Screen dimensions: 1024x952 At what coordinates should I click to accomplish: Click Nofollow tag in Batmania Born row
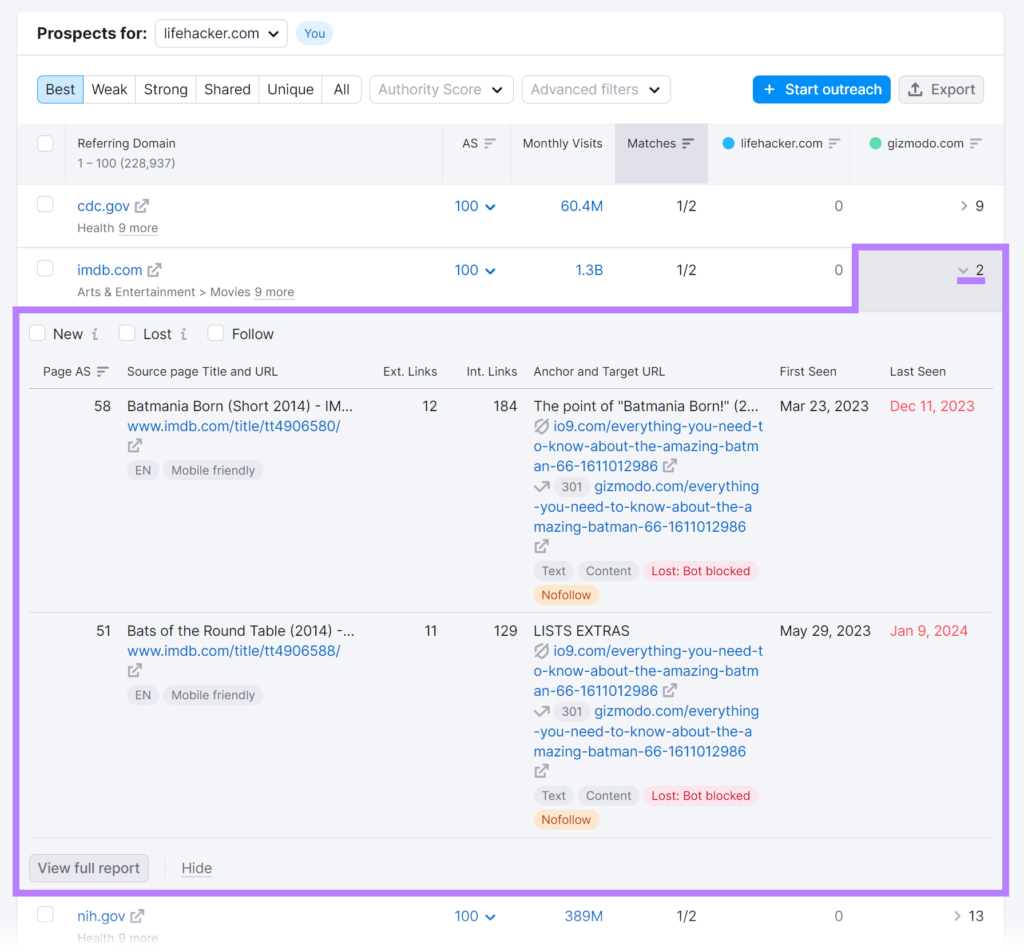[566, 595]
